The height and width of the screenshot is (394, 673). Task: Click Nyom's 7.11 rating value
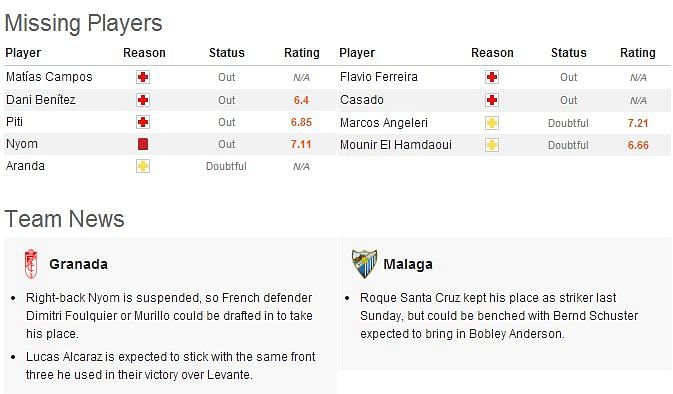coord(301,144)
